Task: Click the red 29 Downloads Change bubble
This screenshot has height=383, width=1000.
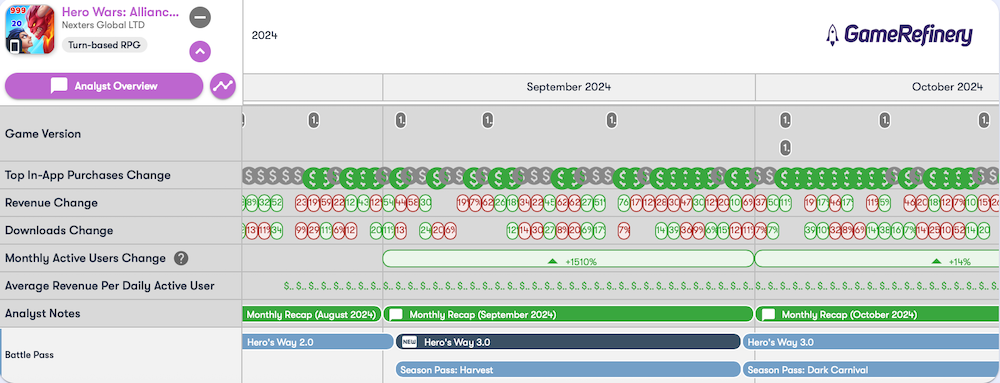Action: coord(314,231)
